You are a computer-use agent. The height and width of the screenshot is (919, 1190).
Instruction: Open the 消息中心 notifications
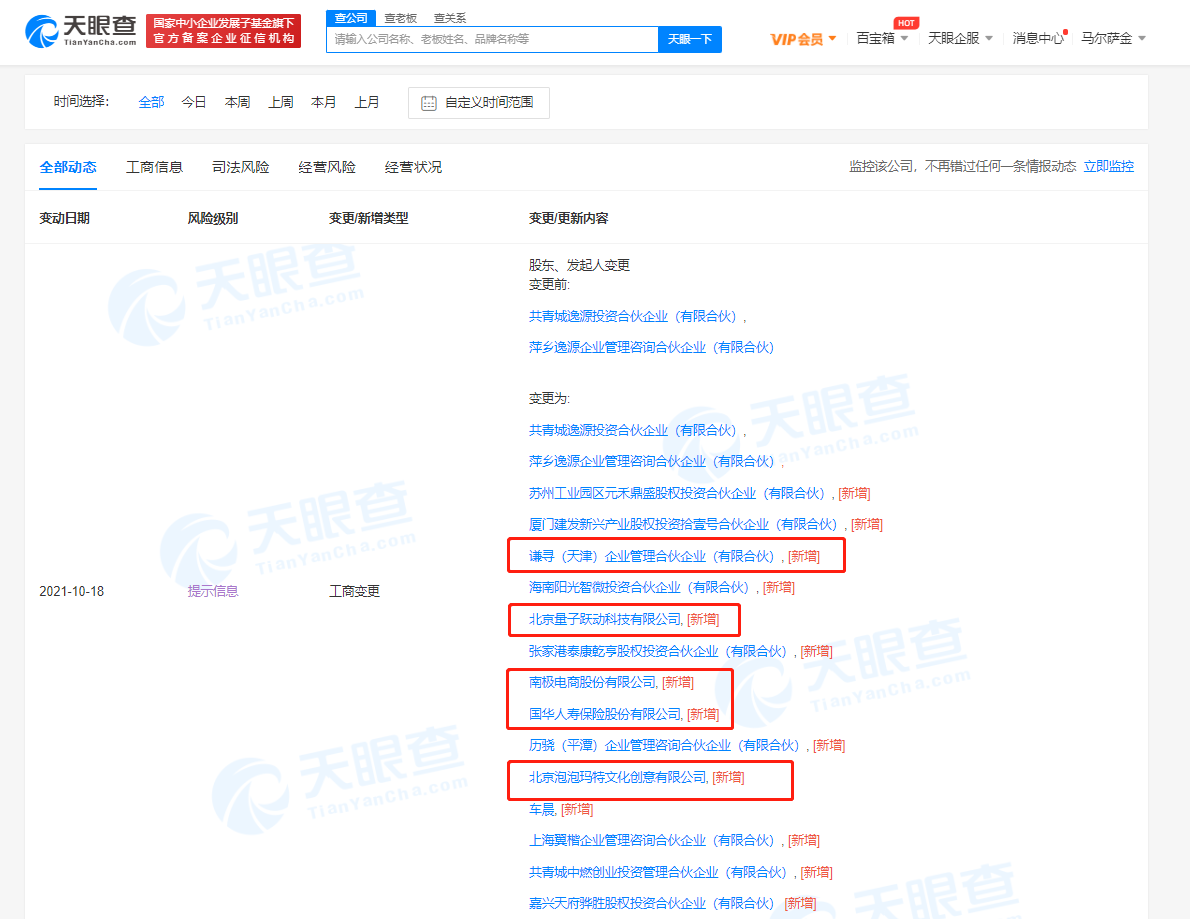coord(1038,38)
